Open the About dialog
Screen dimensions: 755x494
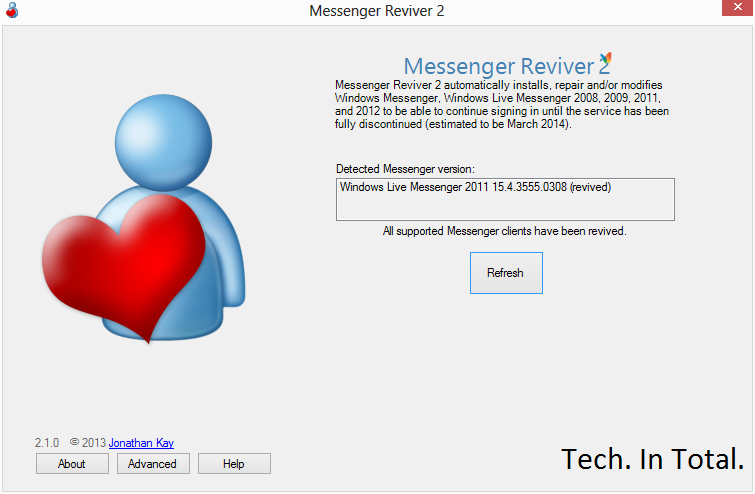click(x=72, y=463)
